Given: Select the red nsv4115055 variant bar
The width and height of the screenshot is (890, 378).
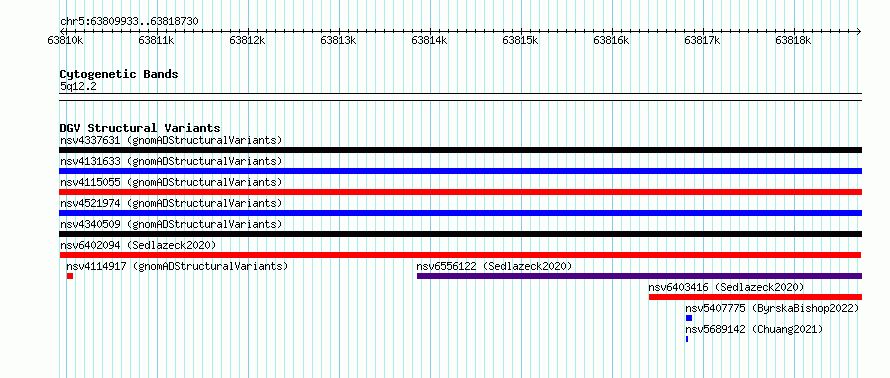Looking at the screenshot, I should point(460,192).
